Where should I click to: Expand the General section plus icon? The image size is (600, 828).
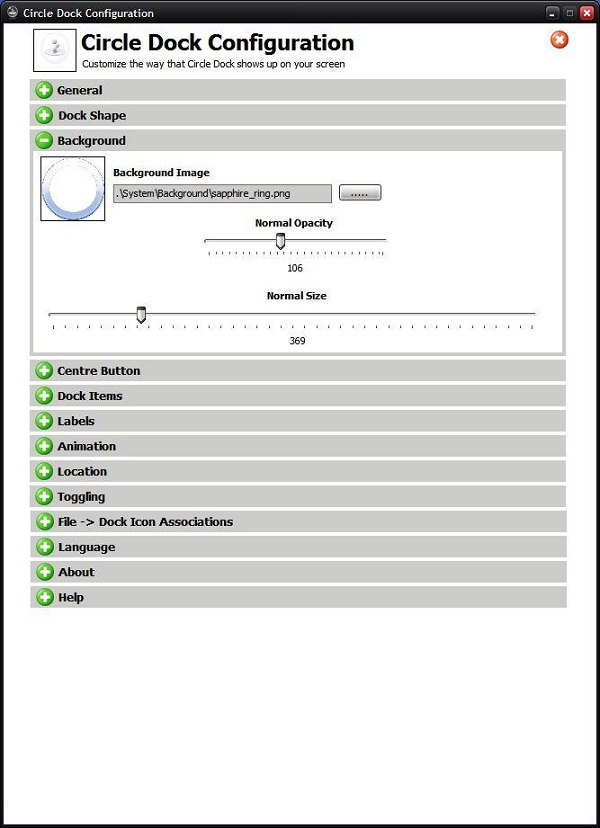(44, 90)
